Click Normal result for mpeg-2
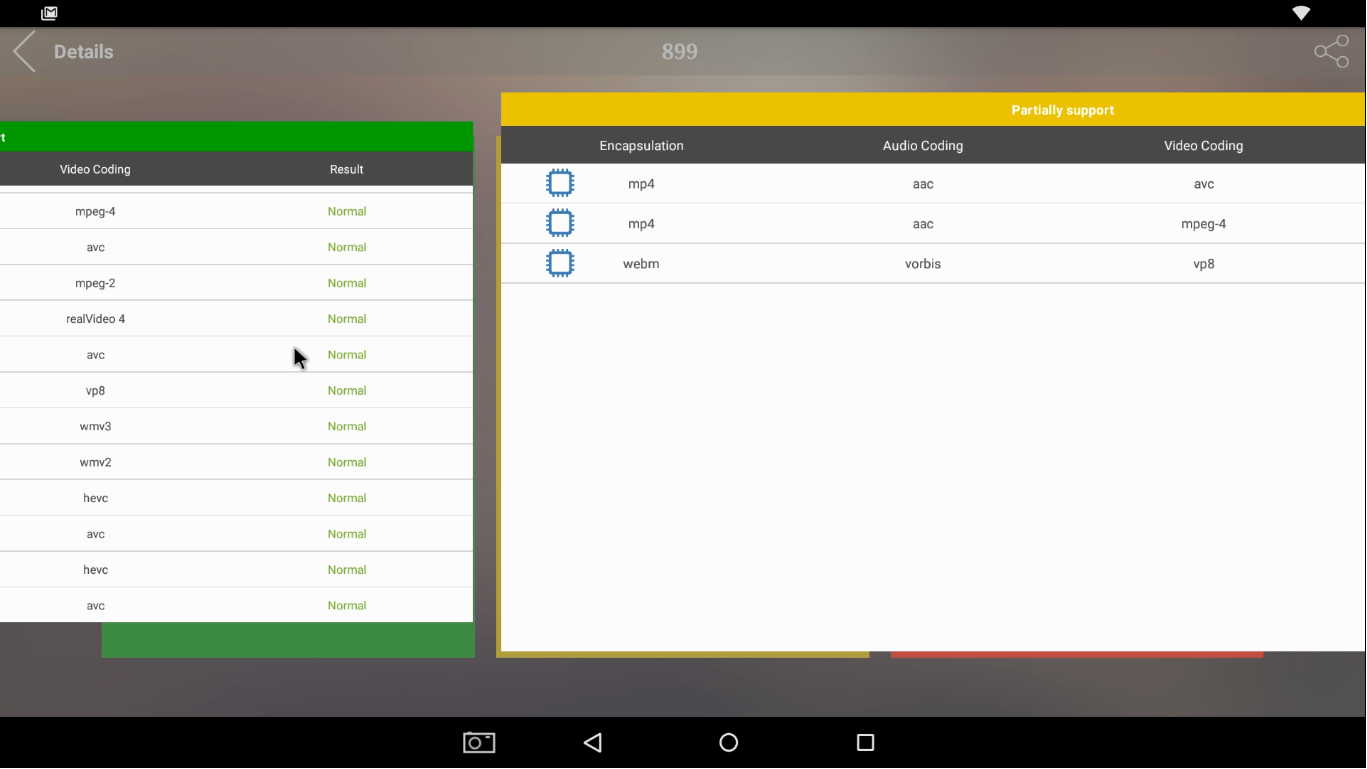Viewport: 1367px width, 769px height. [x=347, y=283]
